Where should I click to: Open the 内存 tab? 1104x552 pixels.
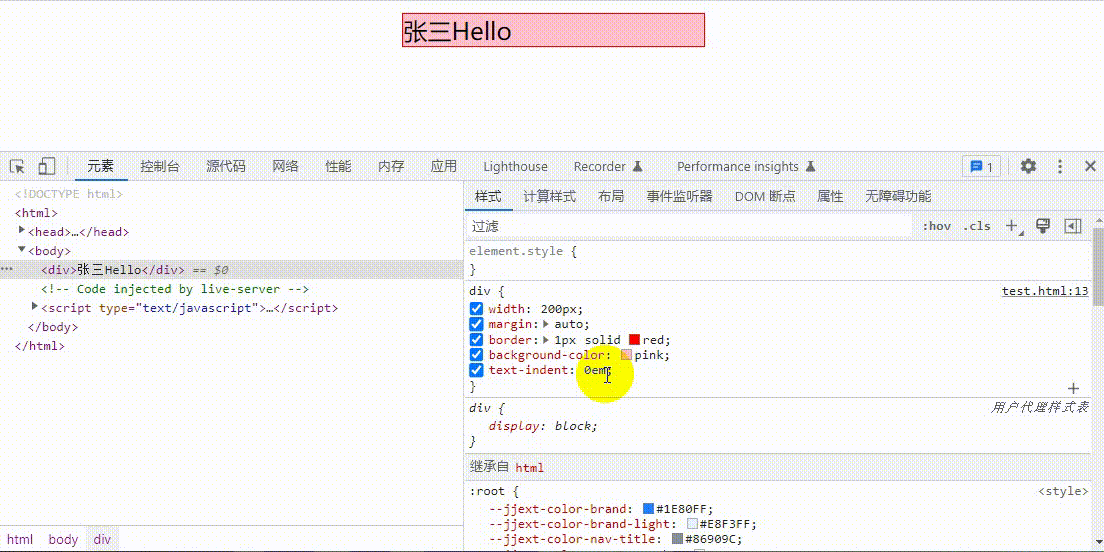pyautogui.click(x=391, y=167)
